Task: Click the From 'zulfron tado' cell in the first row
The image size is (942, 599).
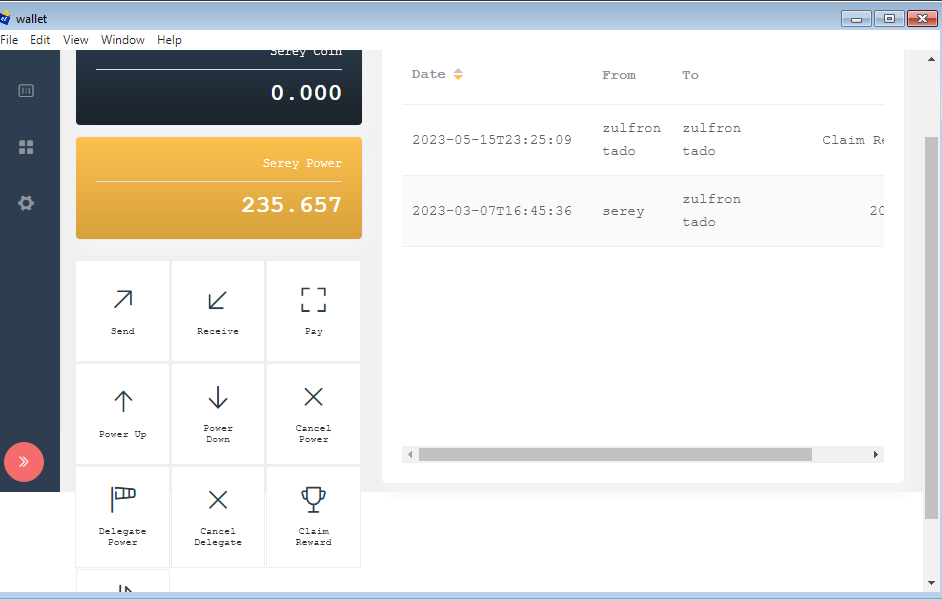Action: coord(631,139)
